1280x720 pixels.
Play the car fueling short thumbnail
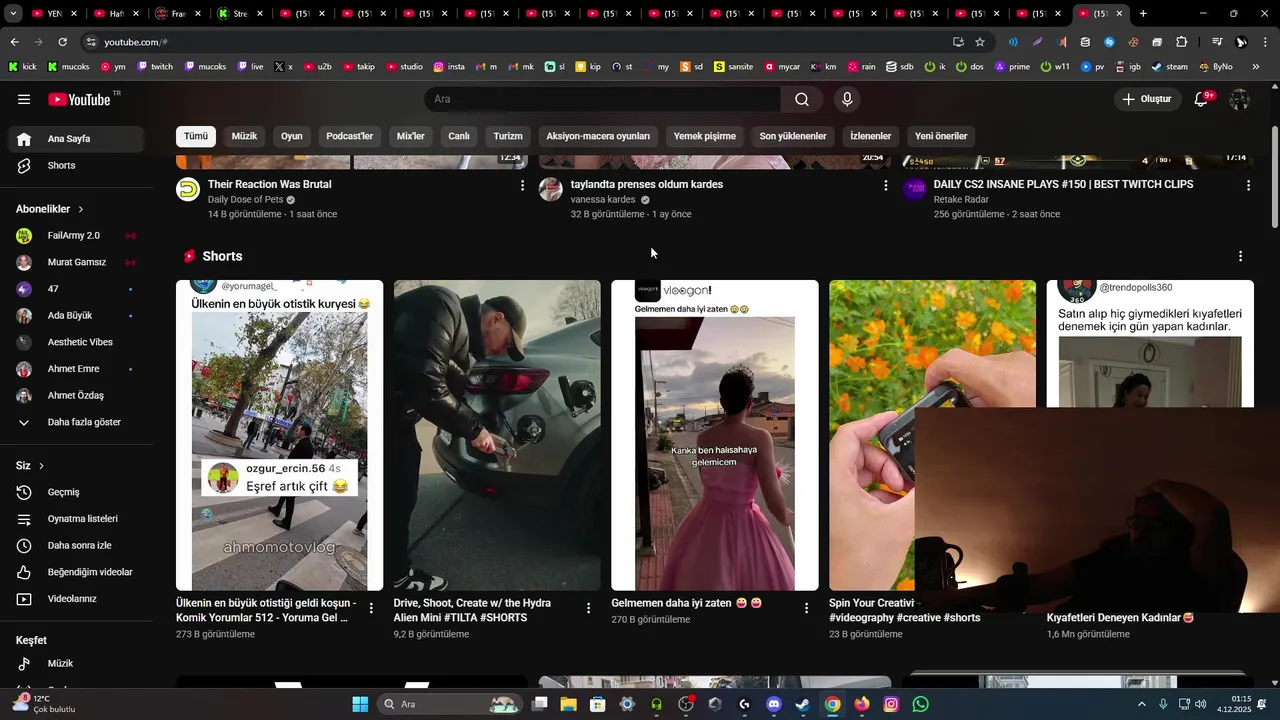tap(497, 435)
